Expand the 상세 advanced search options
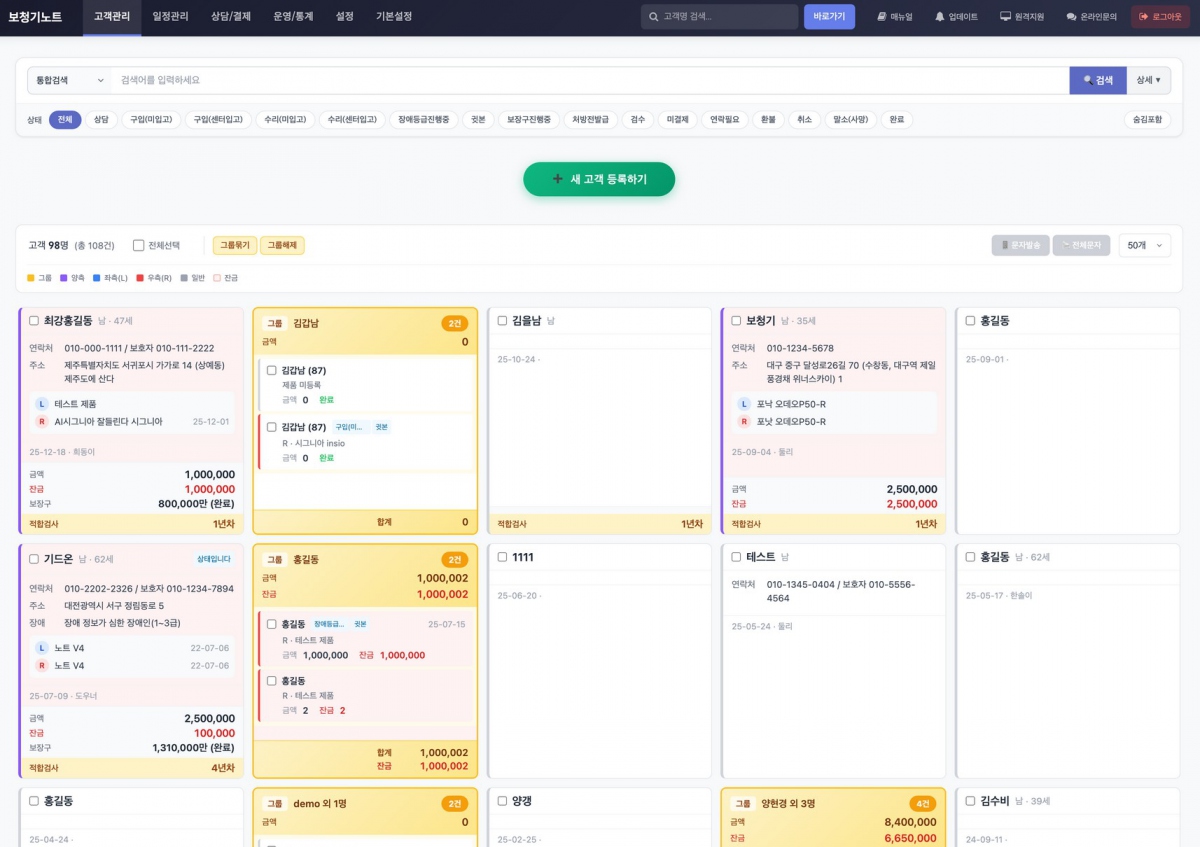1200x847 pixels. (1148, 80)
